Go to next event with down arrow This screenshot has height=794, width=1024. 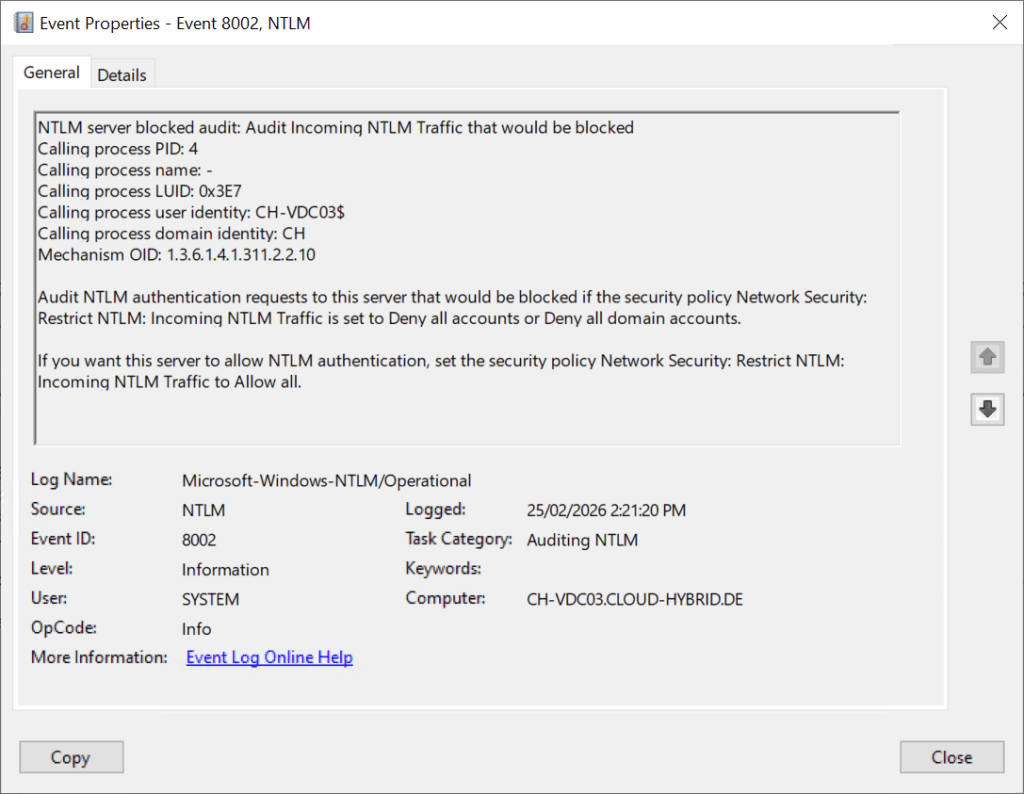coord(987,409)
